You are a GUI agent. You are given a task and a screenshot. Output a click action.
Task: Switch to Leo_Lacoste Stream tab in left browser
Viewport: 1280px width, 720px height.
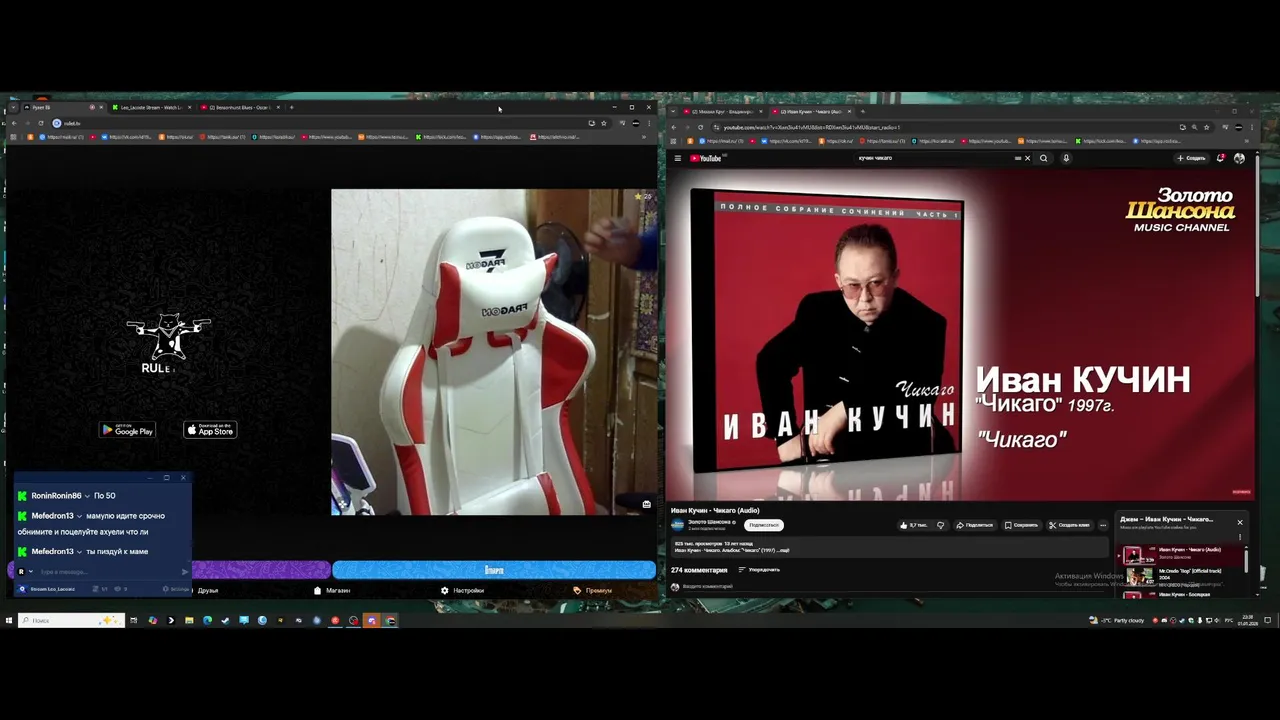coord(150,107)
